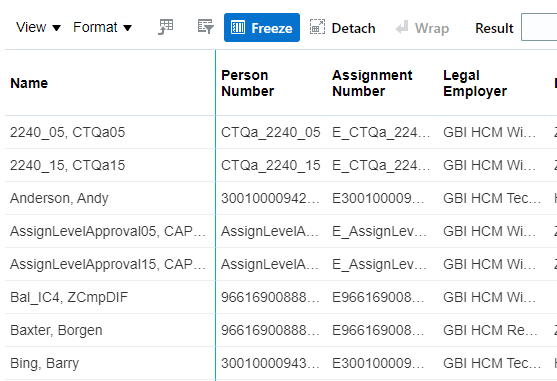The width and height of the screenshot is (557, 381).
Task: Select the row for Anderson, Andy
Action: [281, 198]
